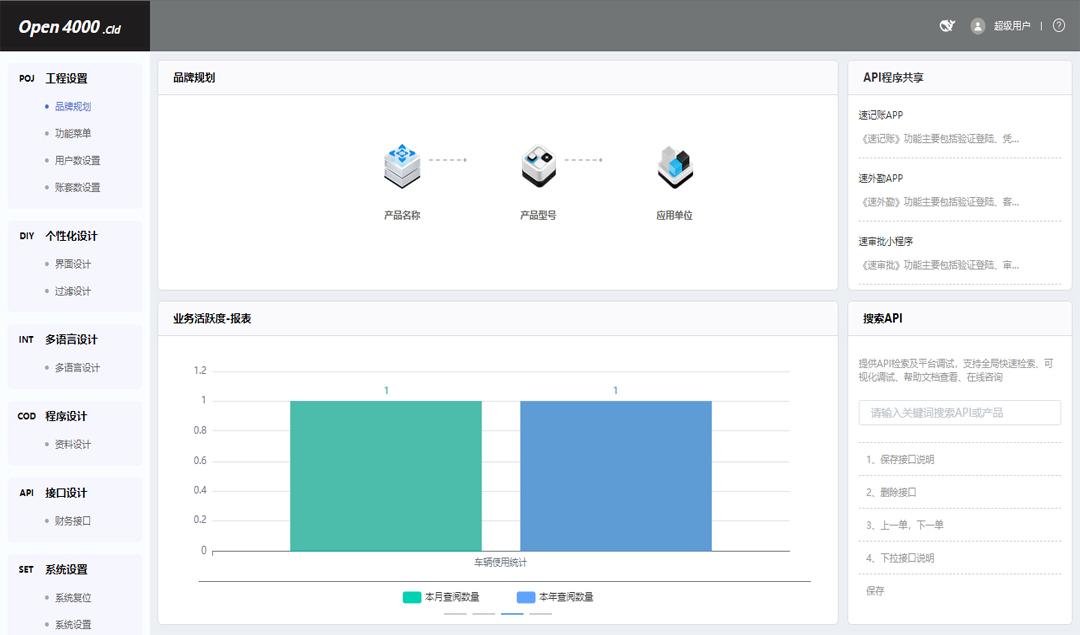Click the user avatar icon beside 超级用户
The width and height of the screenshot is (1080, 635).
point(977,26)
